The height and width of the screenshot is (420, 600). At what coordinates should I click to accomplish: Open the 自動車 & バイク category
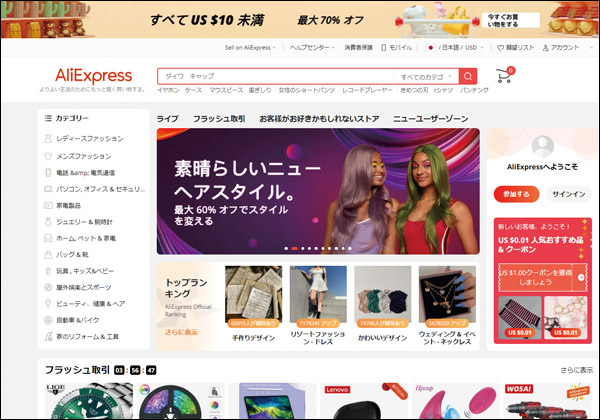coord(78,320)
